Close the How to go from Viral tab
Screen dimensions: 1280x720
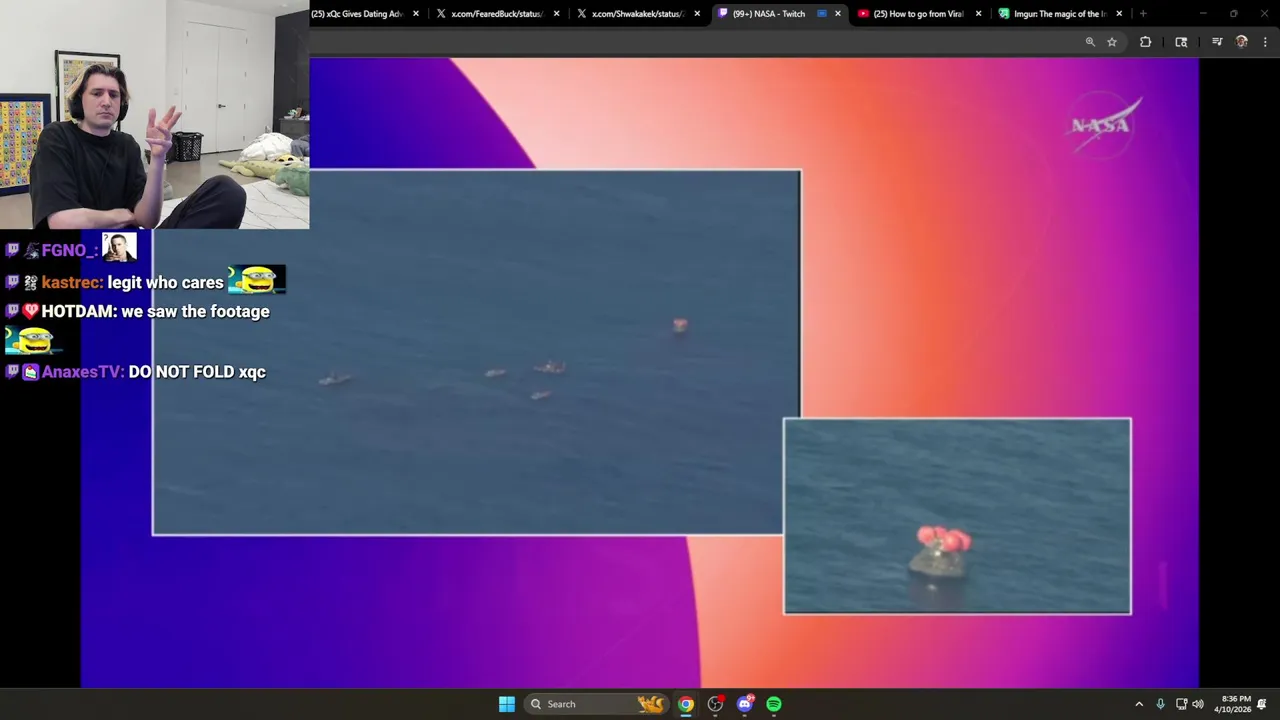click(x=978, y=14)
